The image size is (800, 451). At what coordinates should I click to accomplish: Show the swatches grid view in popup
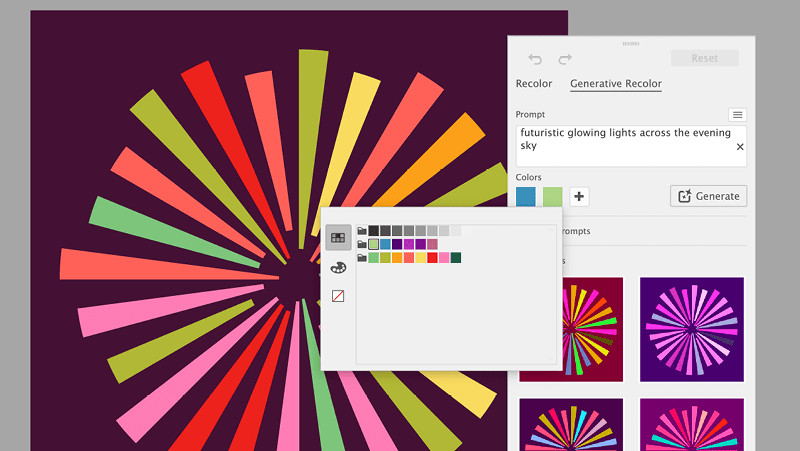(338, 238)
